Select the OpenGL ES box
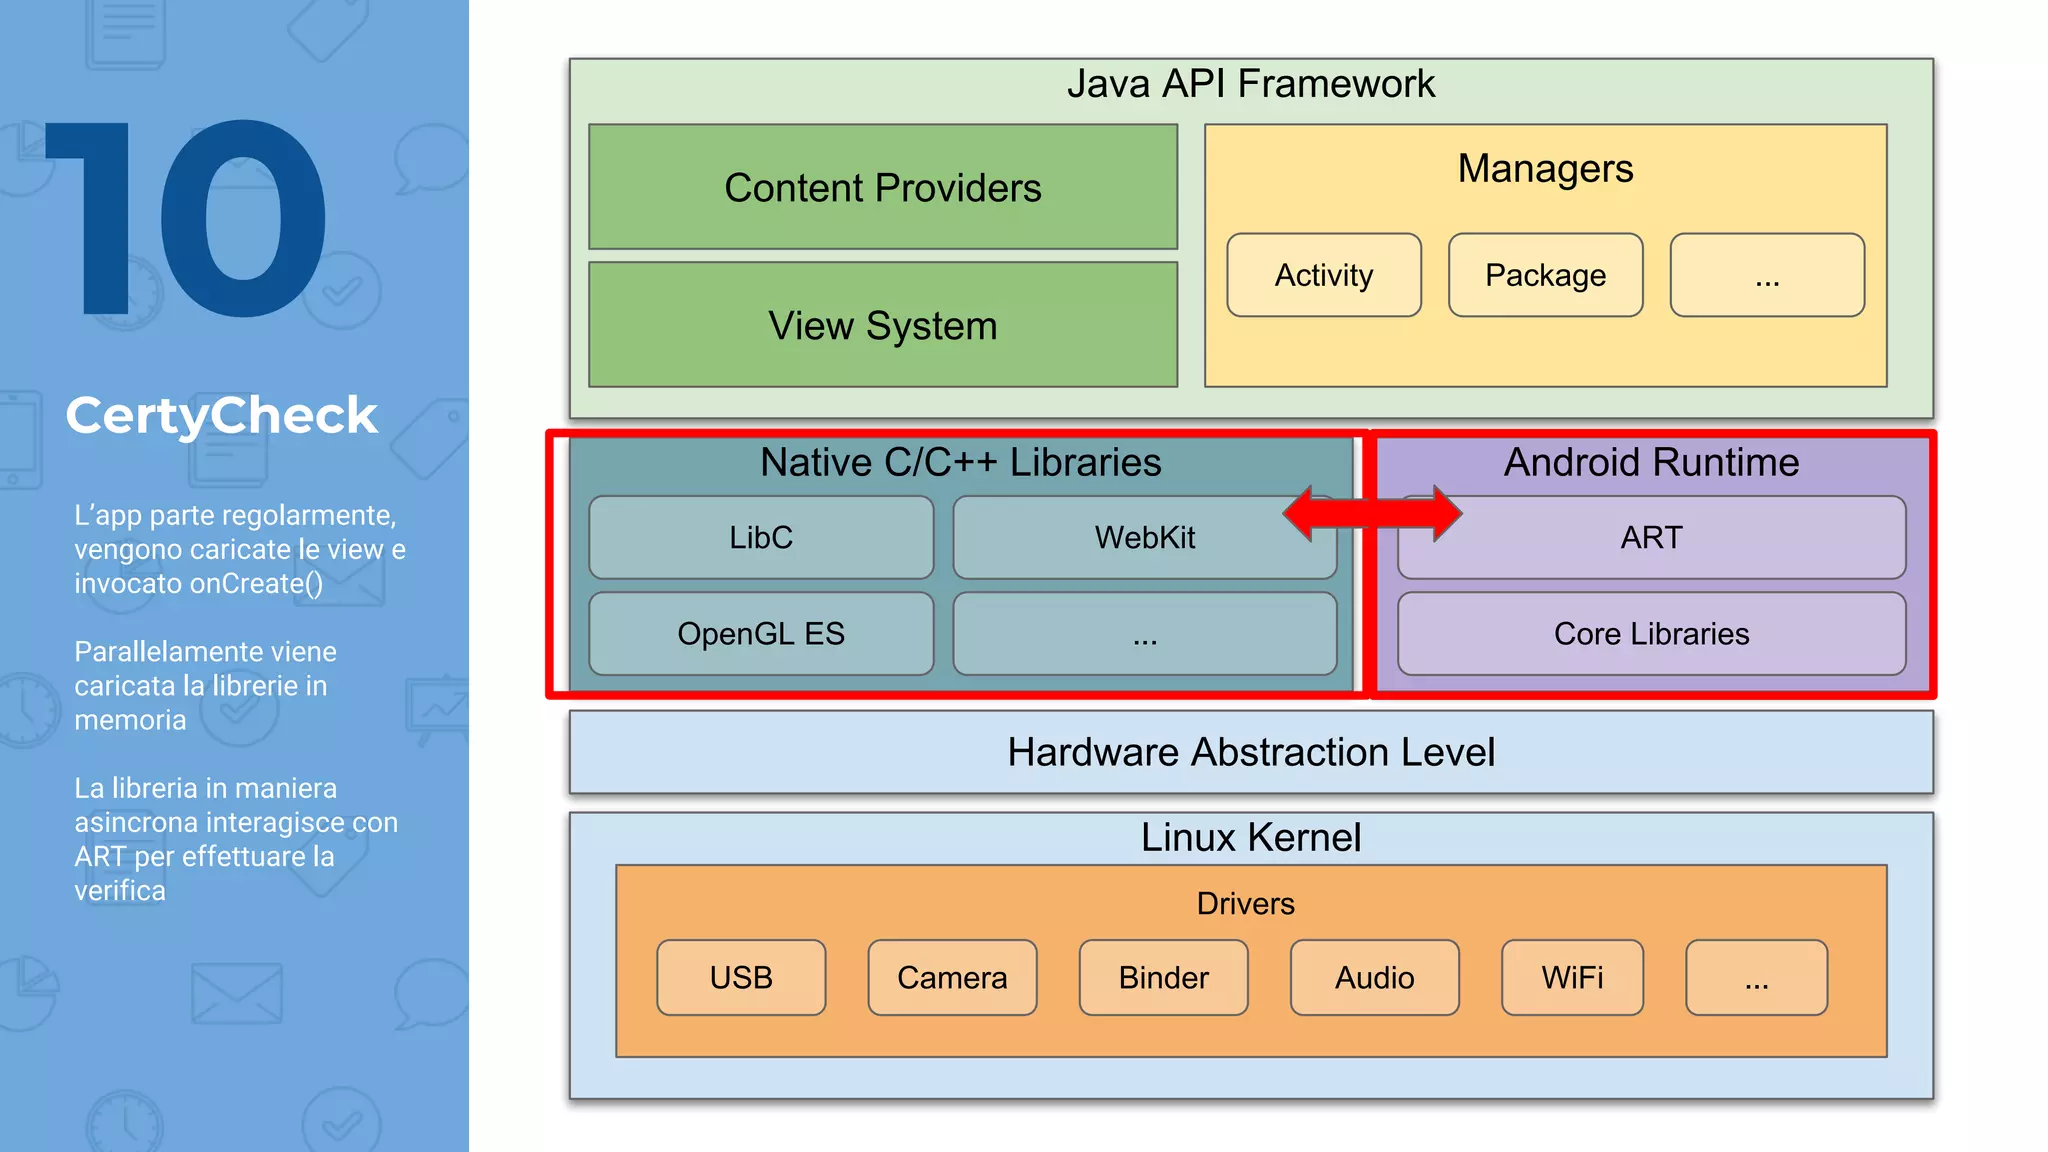Viewport: 2048px width, 1152px height. (760, 633)
